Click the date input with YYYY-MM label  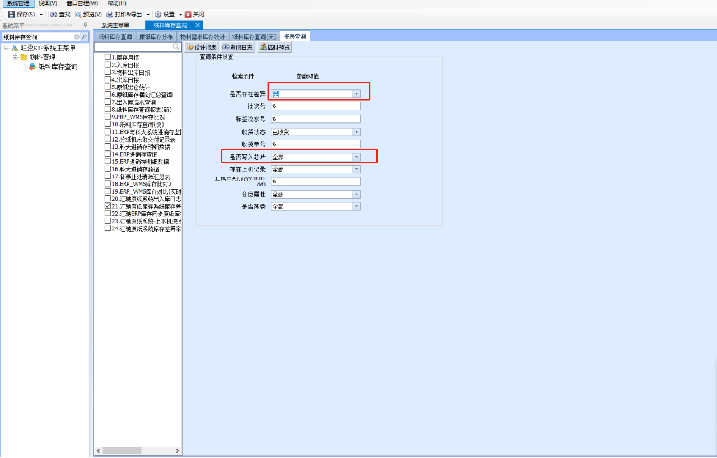[x=316, y=181]
